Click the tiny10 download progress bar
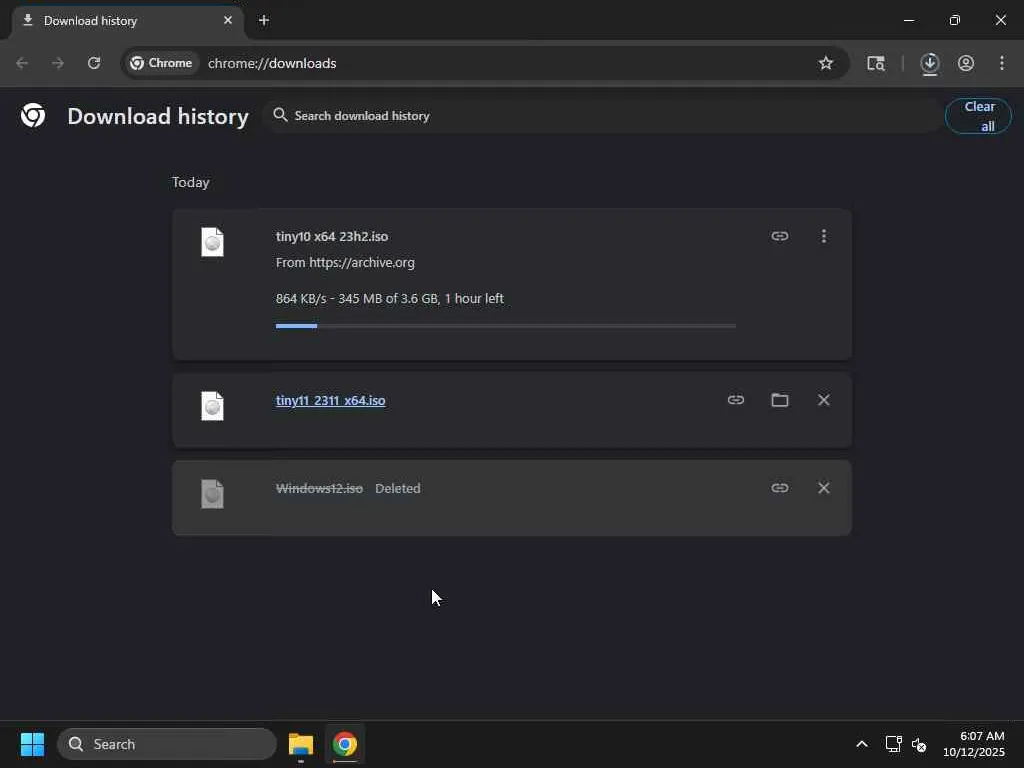The image size is (1024, 768). (505, 325)
